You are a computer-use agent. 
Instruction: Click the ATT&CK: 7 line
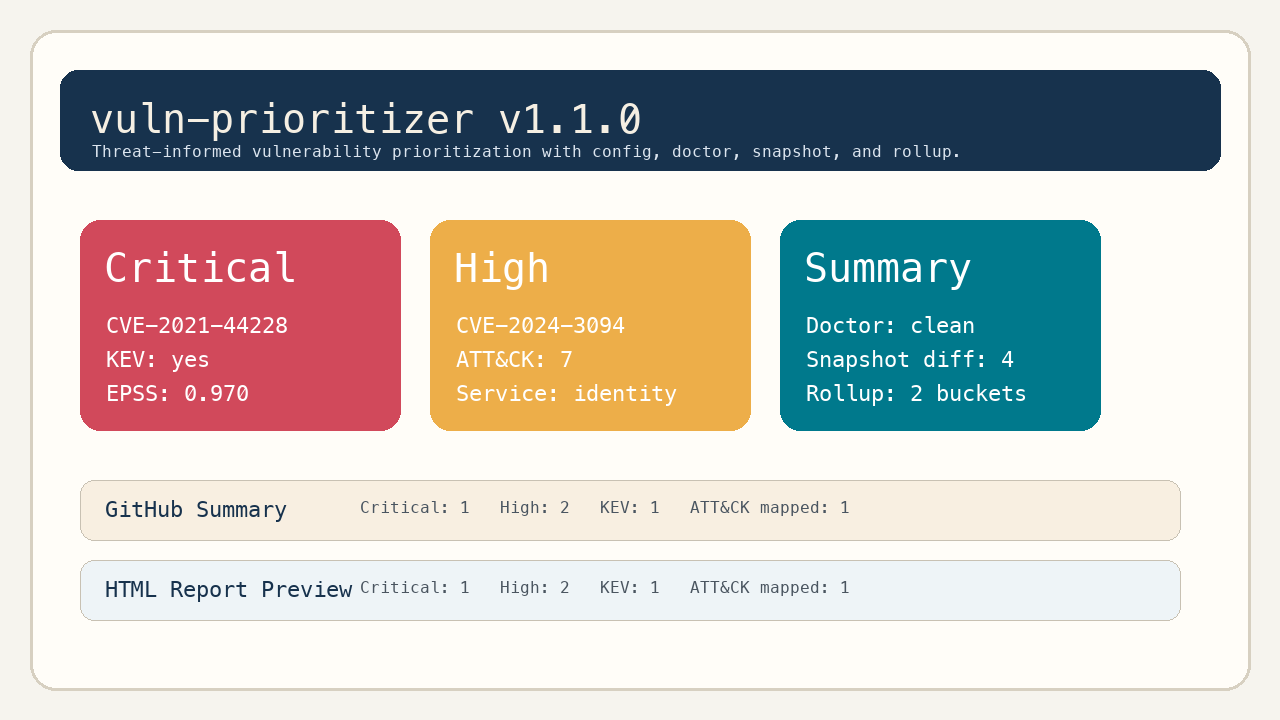click(514, 360)
